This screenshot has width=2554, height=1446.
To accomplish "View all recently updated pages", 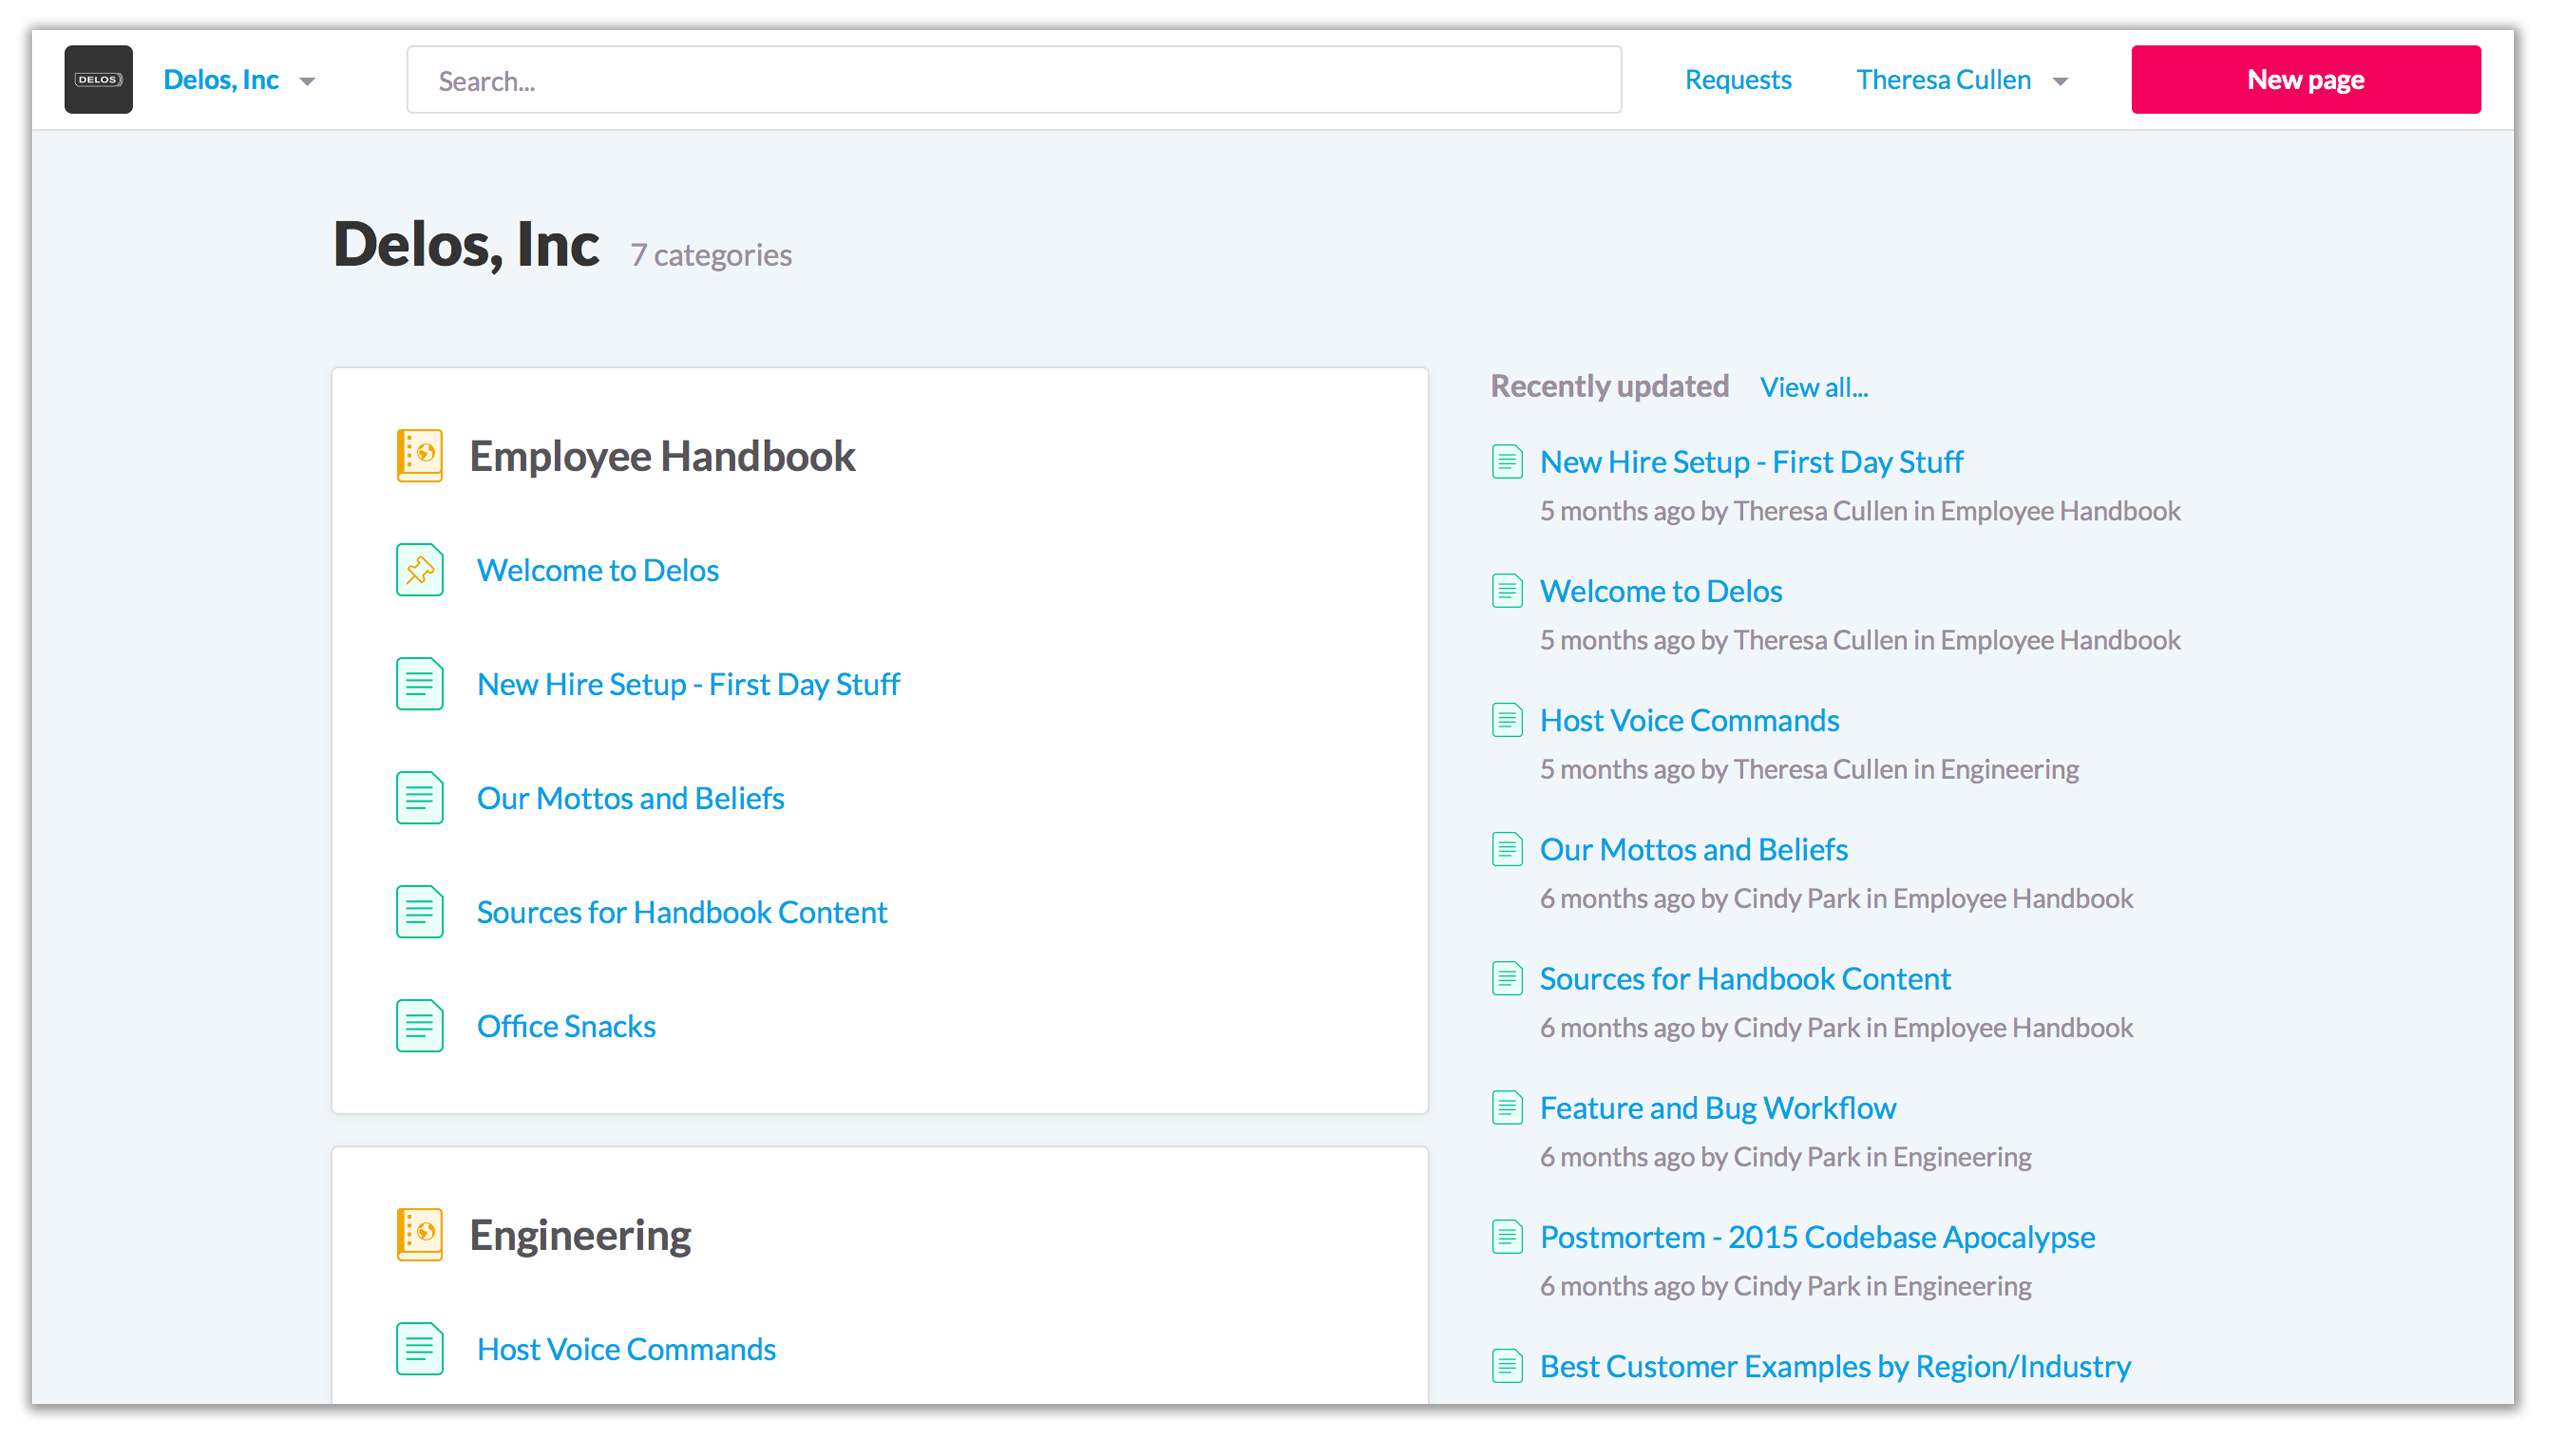I will [x=1813, y=387].
